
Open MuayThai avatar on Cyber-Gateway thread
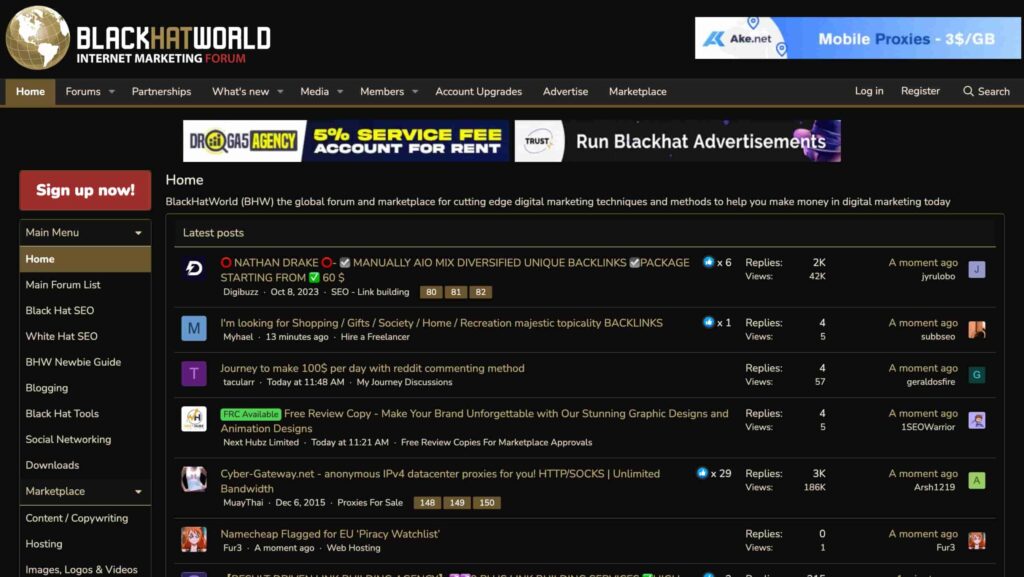tap(194, 479)
